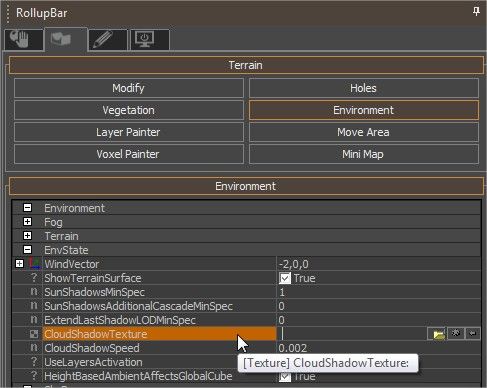Click the WindVector property label

click(72, 264)
